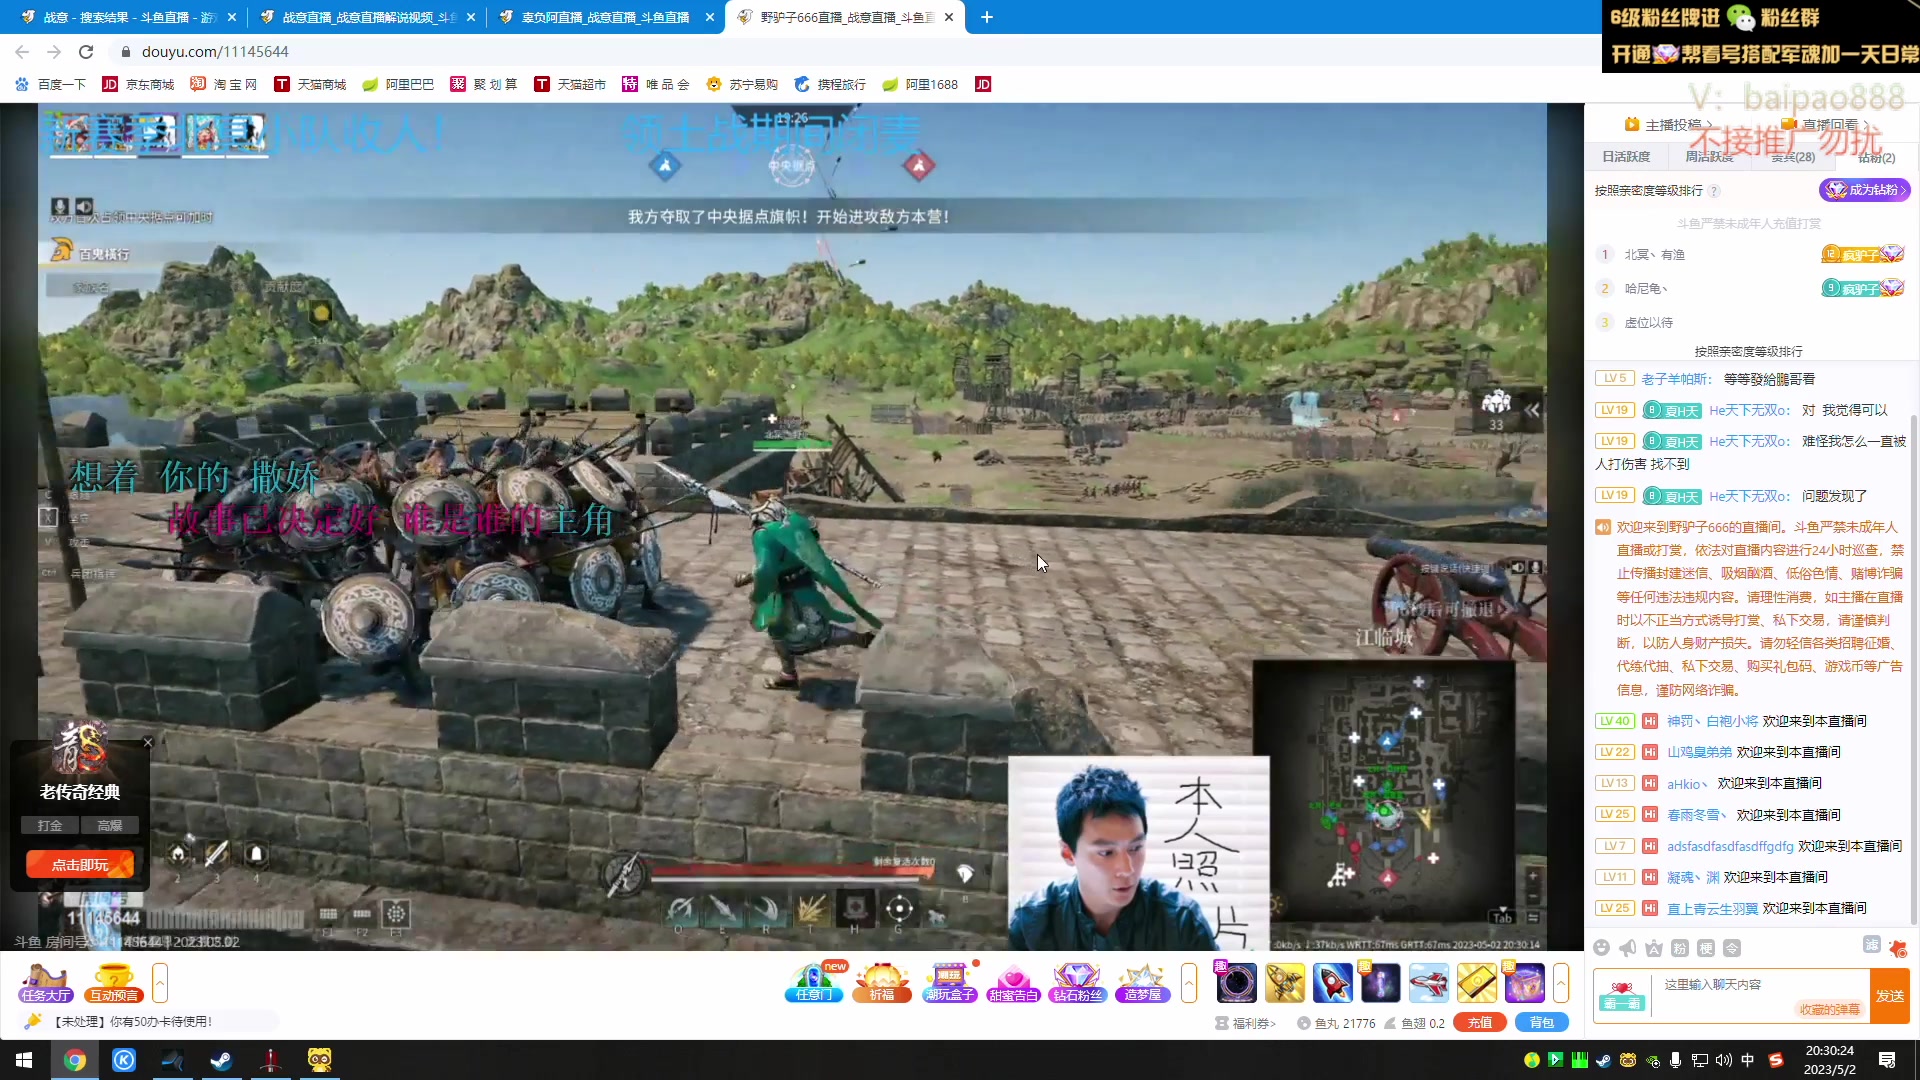The image size is (1920, 1080).
Task: Select the blue rocket gift
Action: [x=1332, y=983]
